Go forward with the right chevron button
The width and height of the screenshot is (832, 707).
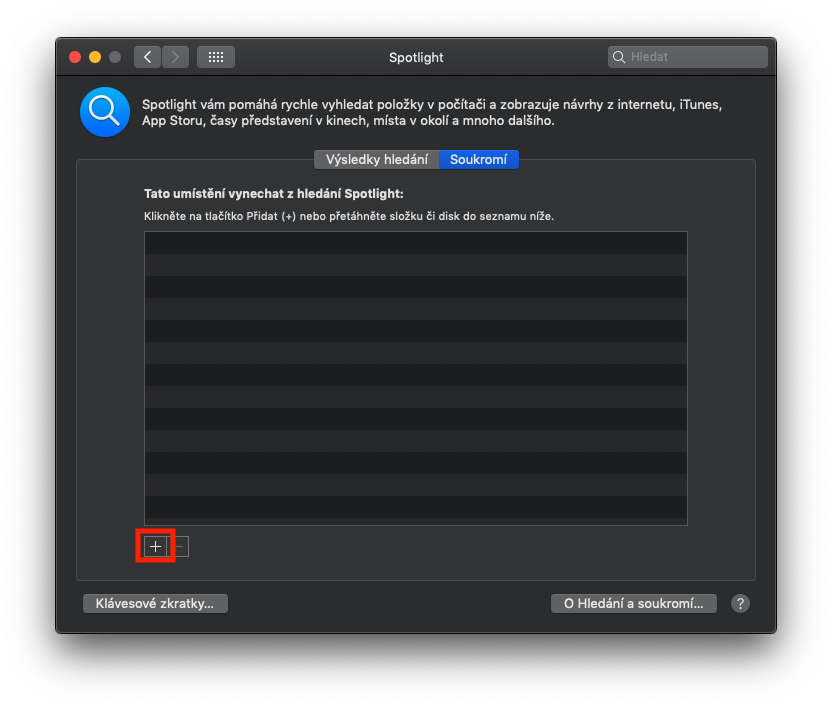[176, 57]
